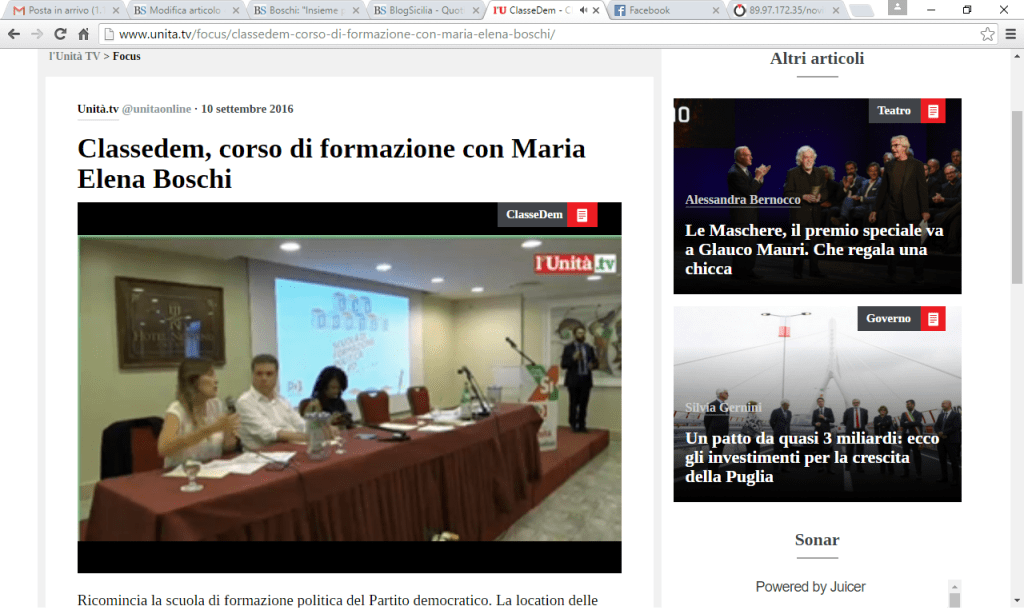Viewport: 1024px width, 614px height.
Task: Click the Alessandra Bernocco author link
Action: [x=742, y=200]
